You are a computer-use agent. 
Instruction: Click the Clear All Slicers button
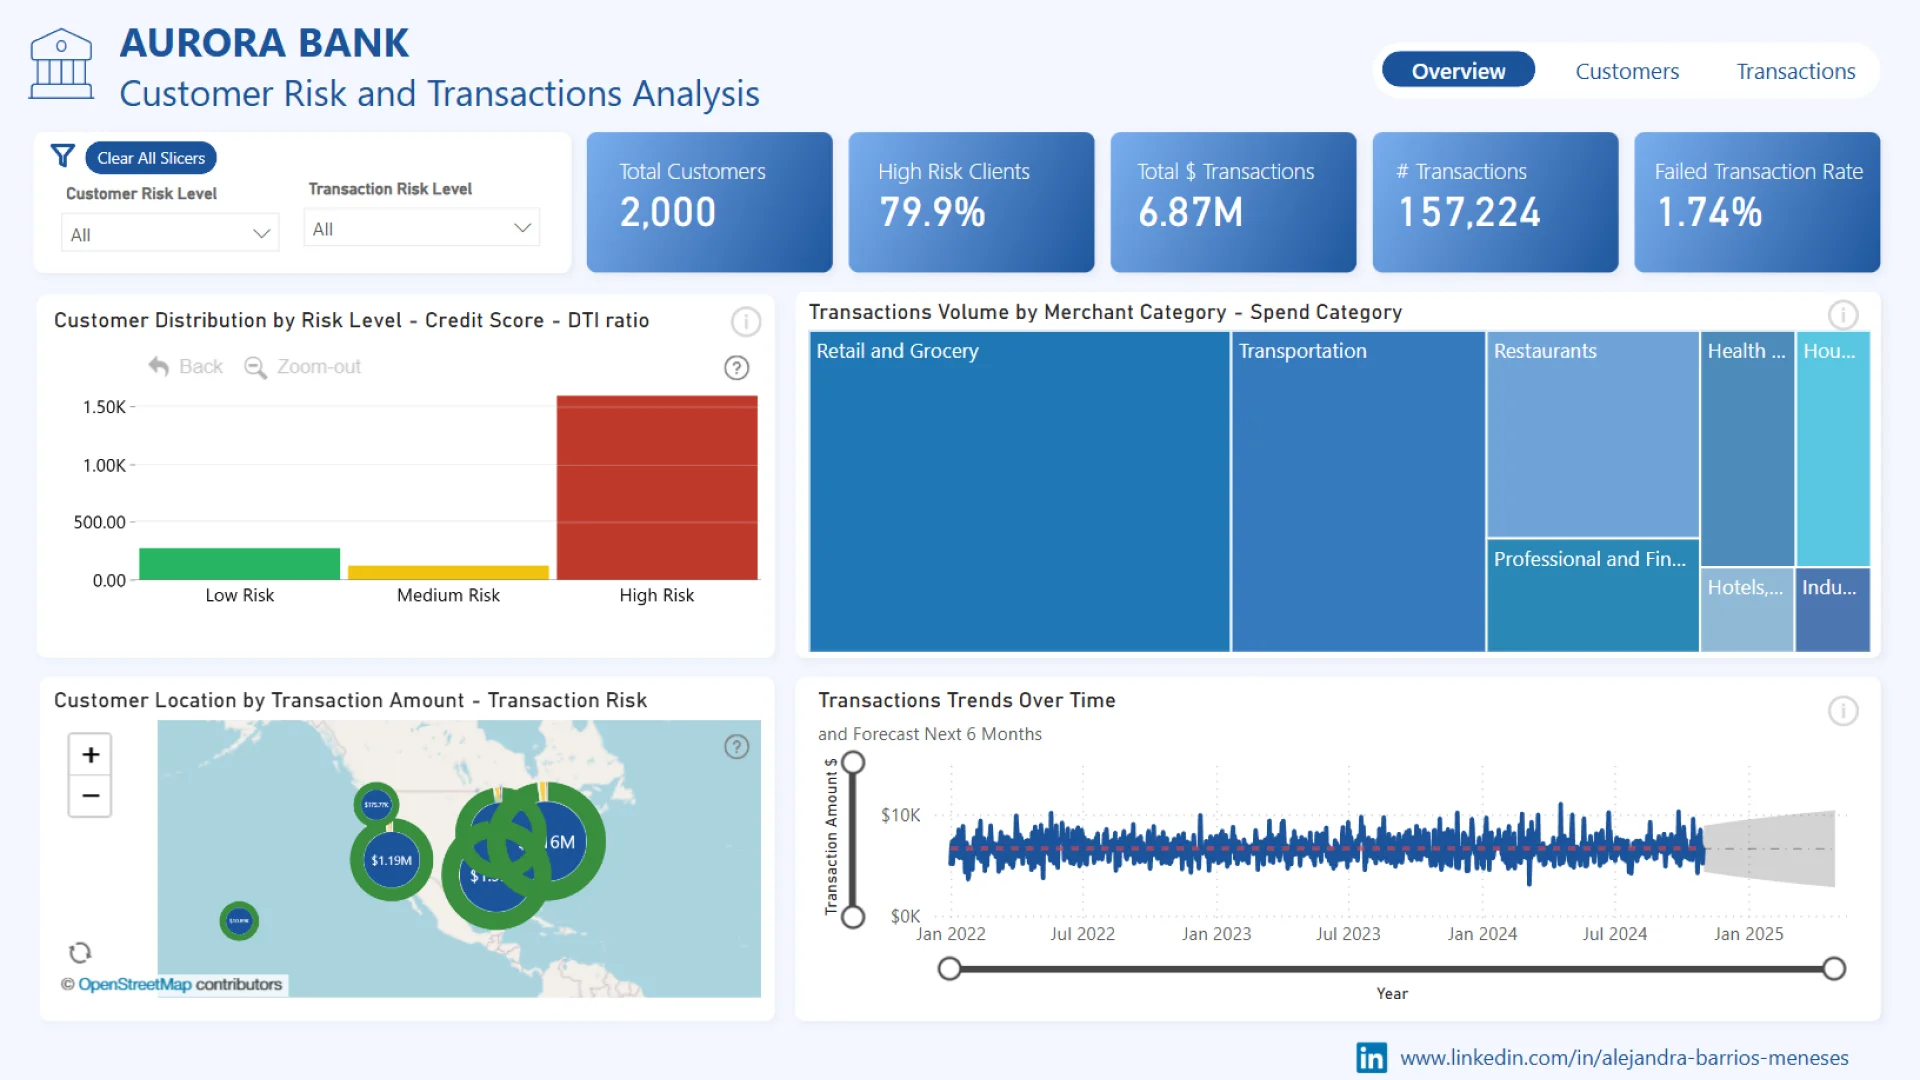point(151,158)
